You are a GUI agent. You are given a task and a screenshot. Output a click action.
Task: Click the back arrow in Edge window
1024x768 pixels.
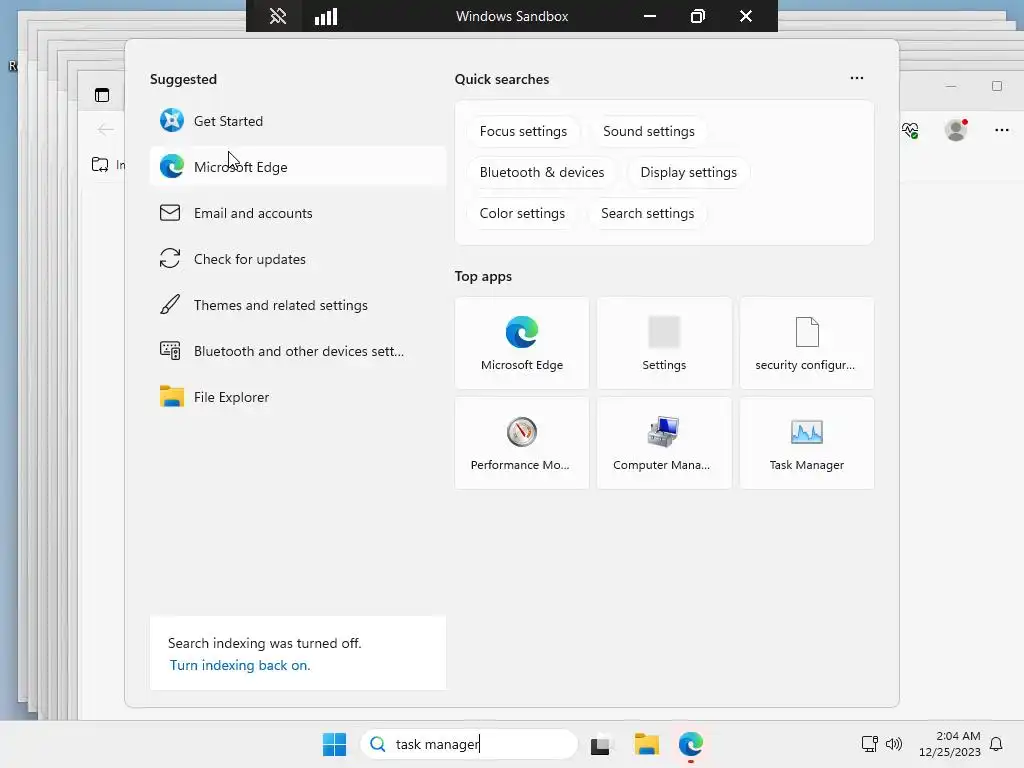(105, 129)
